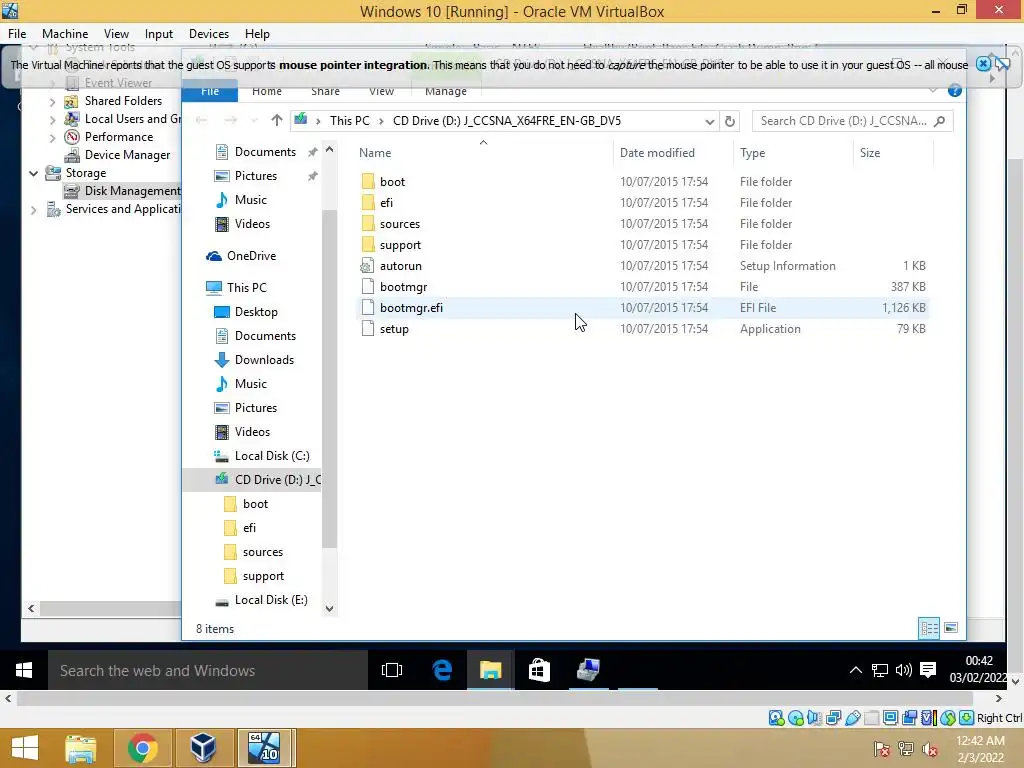The width and height of the screenshot is (1024, 768).
Task: Collapse the Storage node
Action: 33,173
